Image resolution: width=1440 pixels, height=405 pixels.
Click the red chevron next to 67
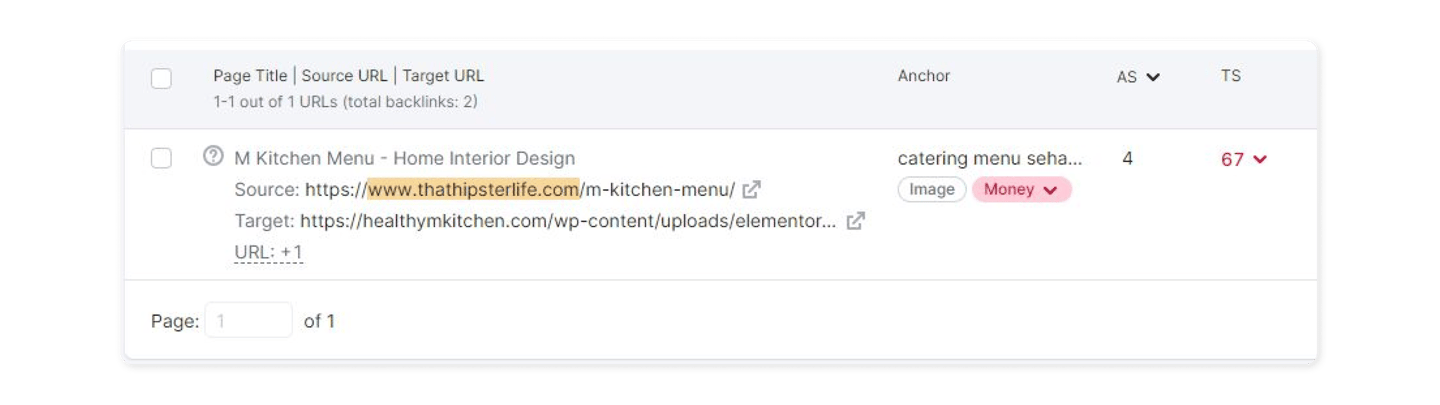(1260, 159)
